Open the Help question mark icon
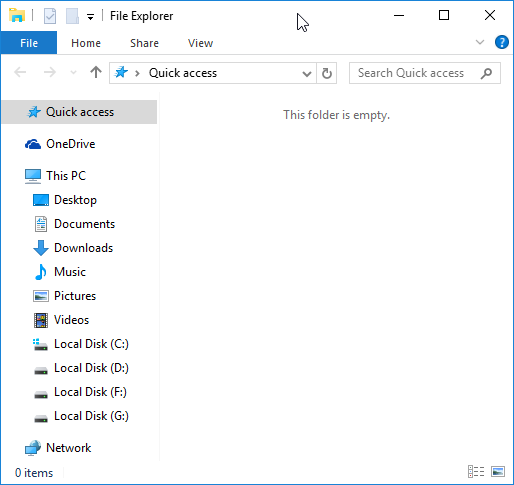 coord(501,43)
